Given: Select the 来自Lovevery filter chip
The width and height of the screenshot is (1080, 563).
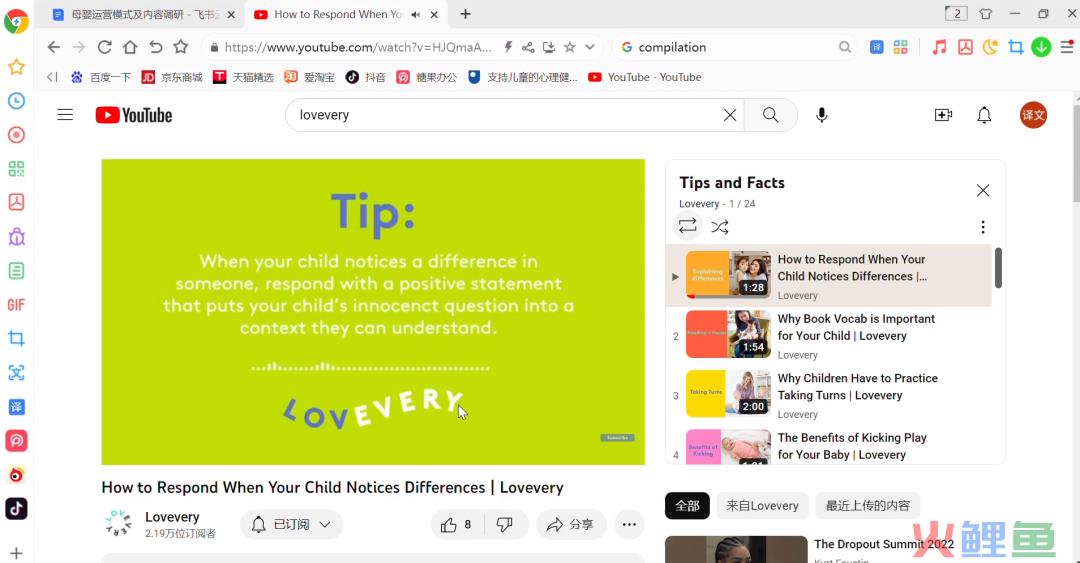Looking at the screenshot, I should tap(762, 506).
